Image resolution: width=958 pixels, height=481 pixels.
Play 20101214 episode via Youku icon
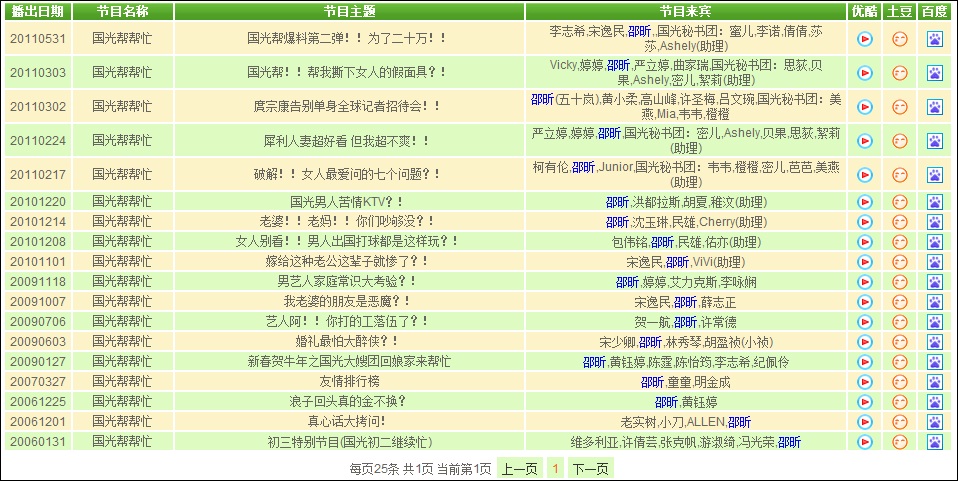point(864,222)
